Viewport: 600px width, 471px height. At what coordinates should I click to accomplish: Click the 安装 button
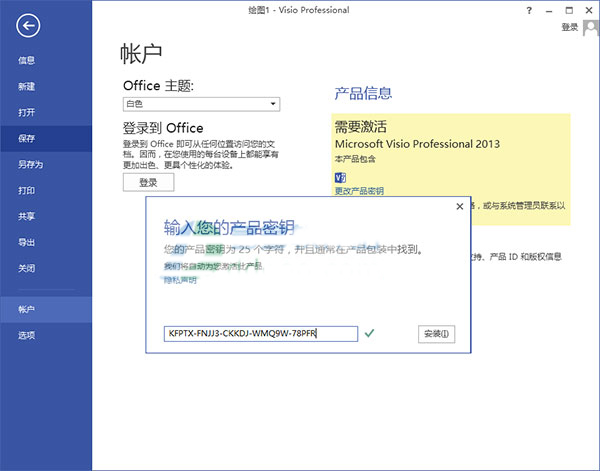click(x=436, y=334)
